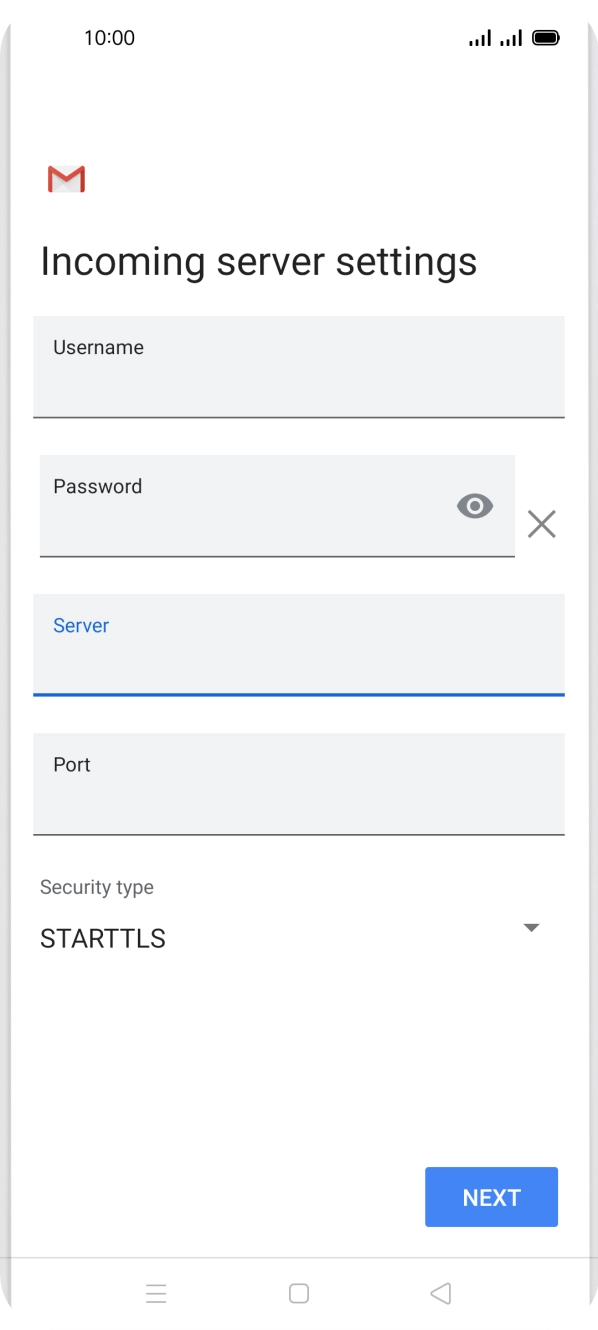Click the Gmail envelope icon
This screenshot has height=1330, width=598.
point(65,178)
